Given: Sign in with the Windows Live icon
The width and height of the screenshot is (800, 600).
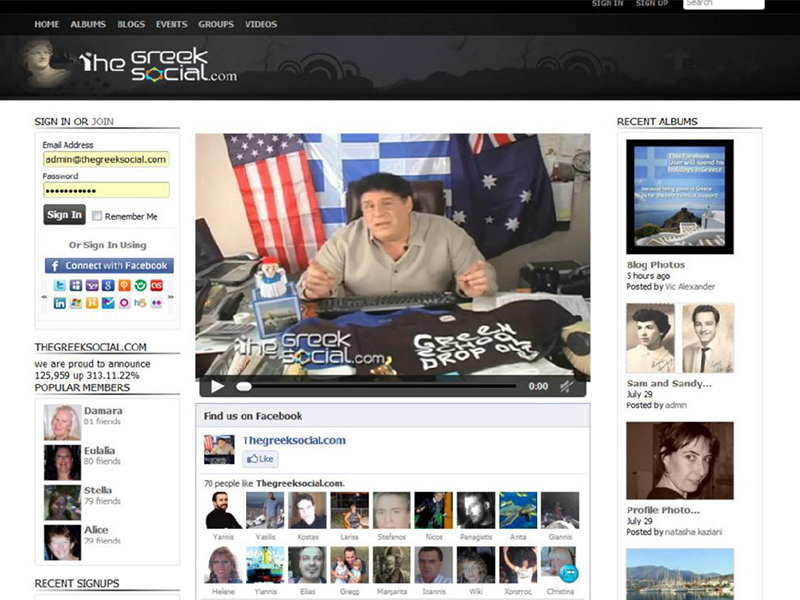Looking at the screenshot, I should (x=76, y=303).
